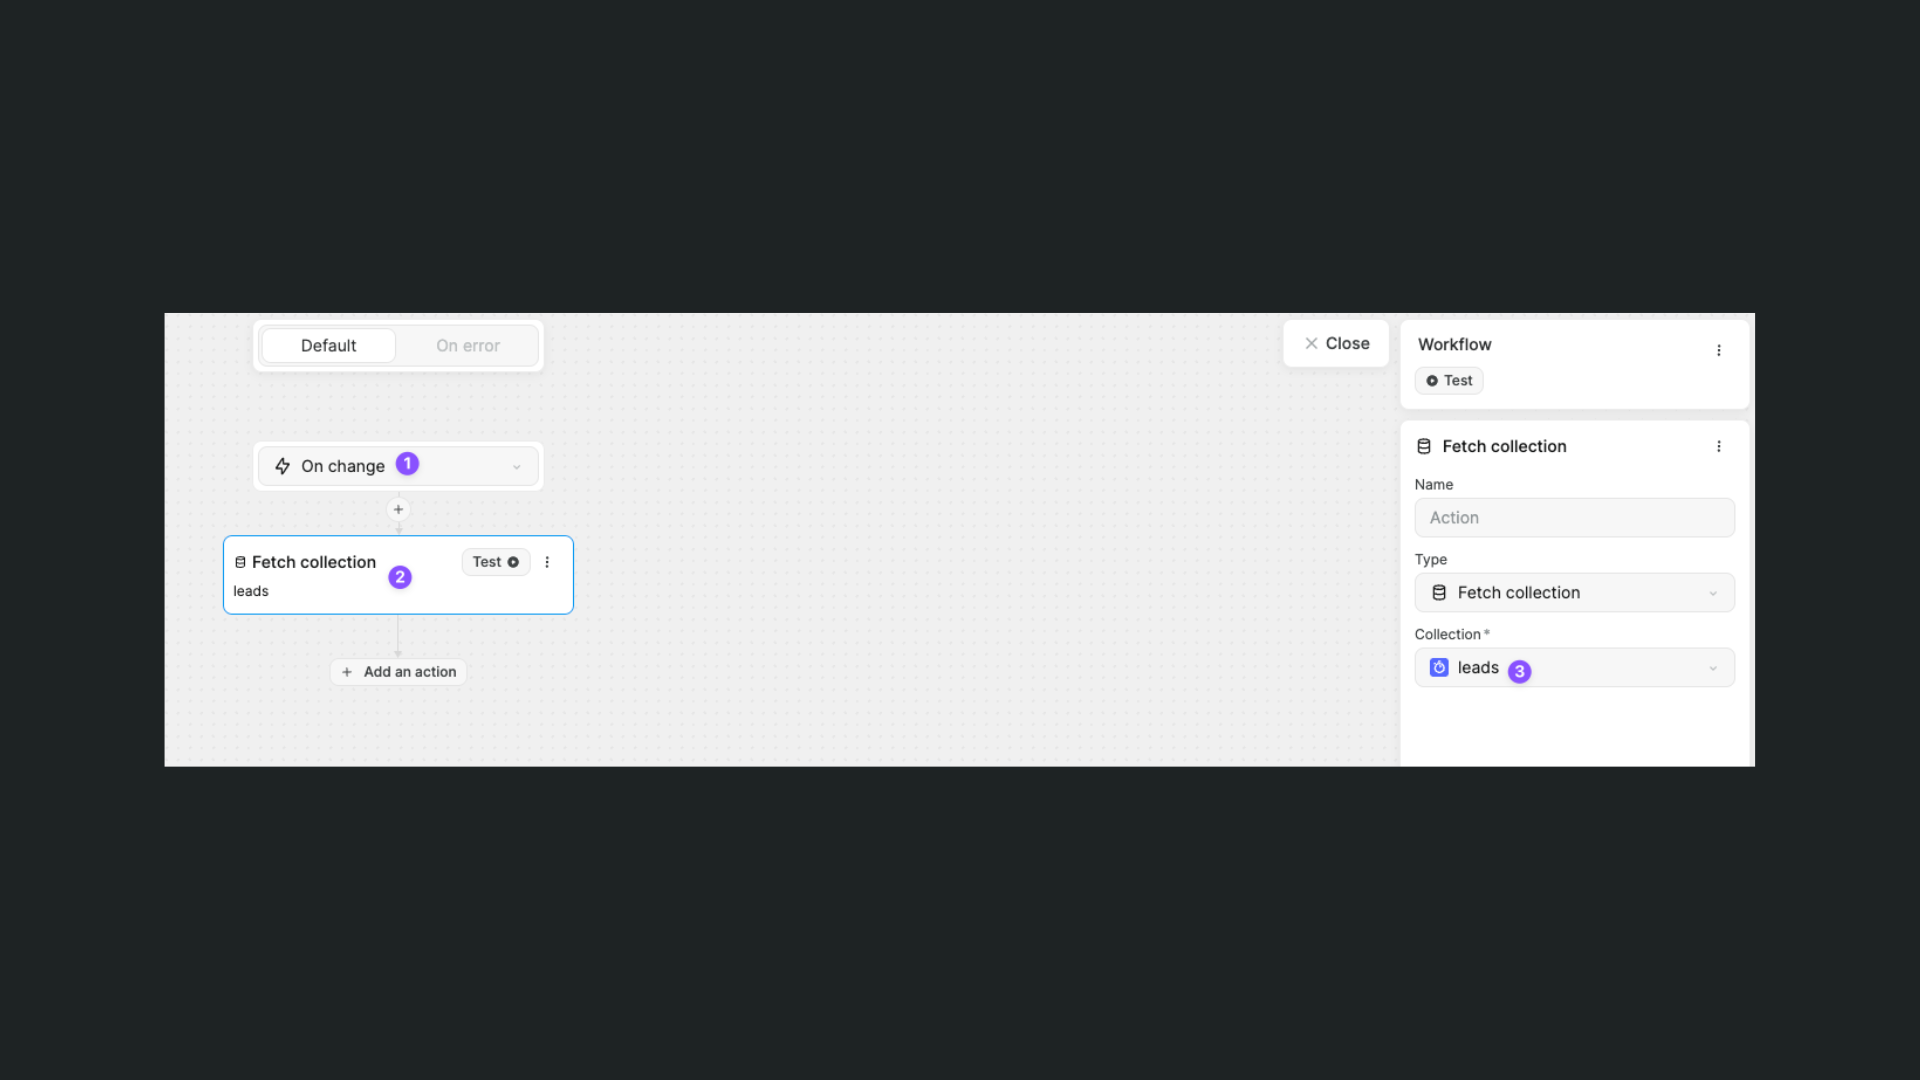1920x1080 pixels.
Task: Switch to the On error tab
Action: click(x=467, y=345)
